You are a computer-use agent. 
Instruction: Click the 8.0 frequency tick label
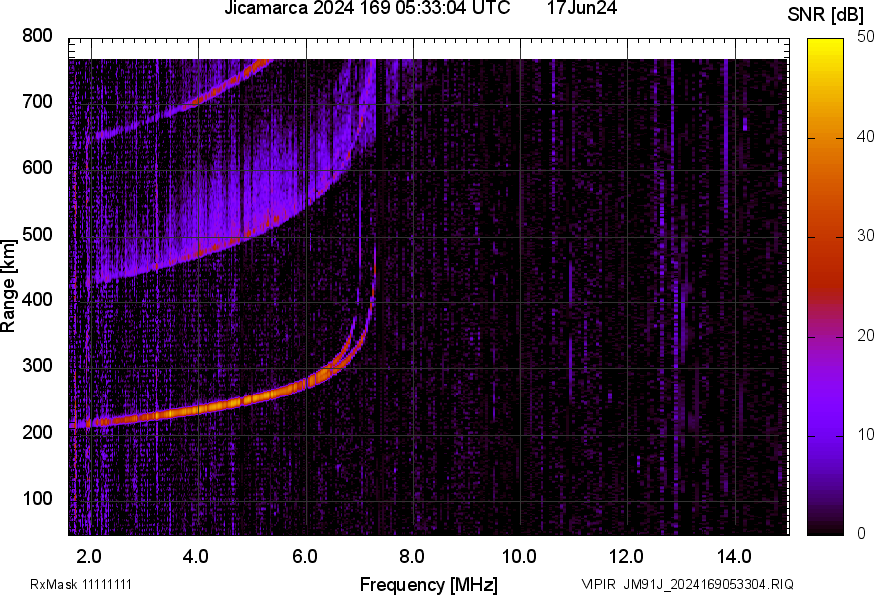click(x=411, y=557)
